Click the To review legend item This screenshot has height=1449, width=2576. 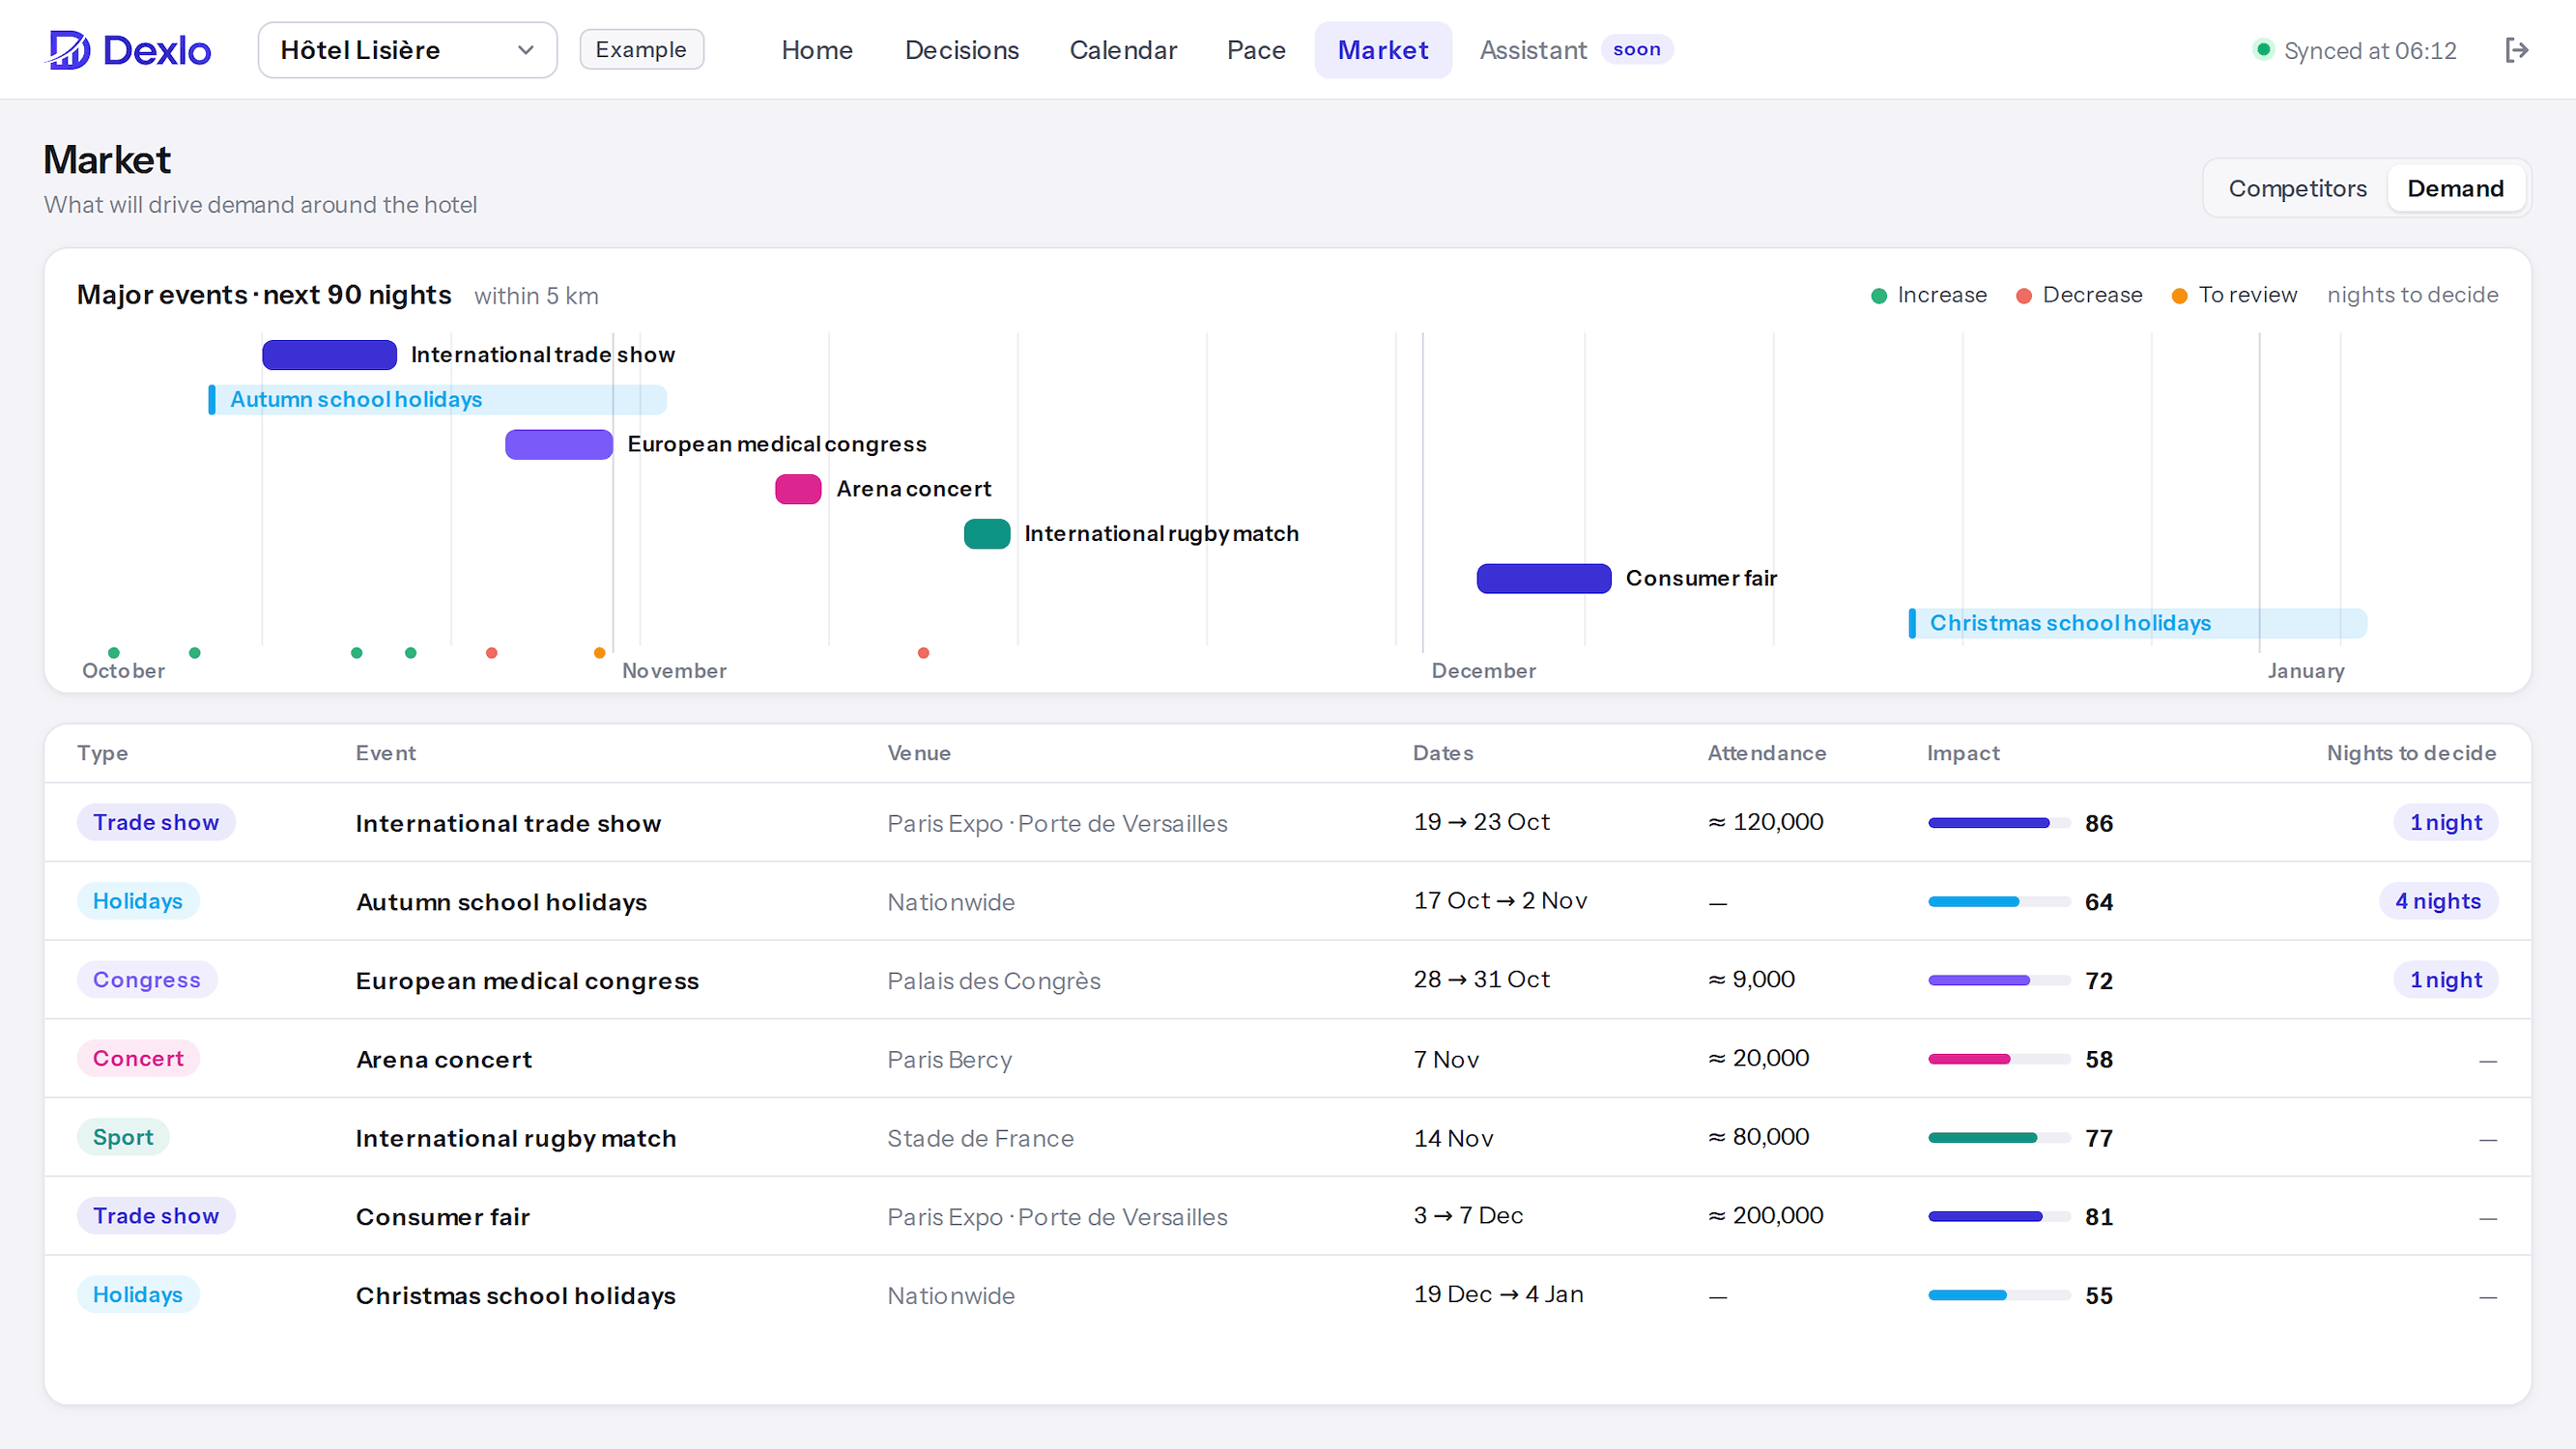click(x=2234, y=295)
